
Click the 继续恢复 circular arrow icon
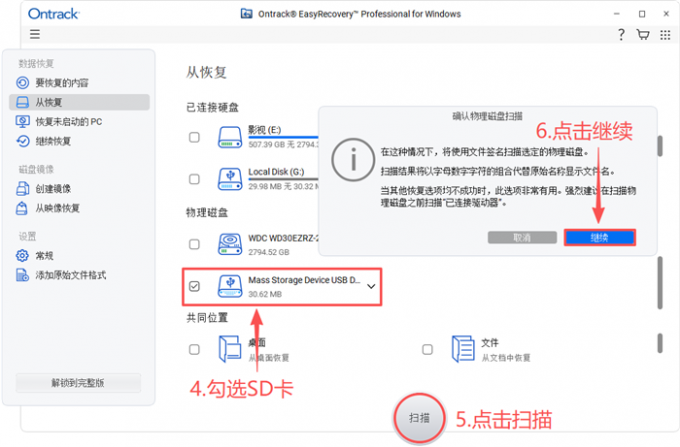pyautogui.click(x=23, y=141)
